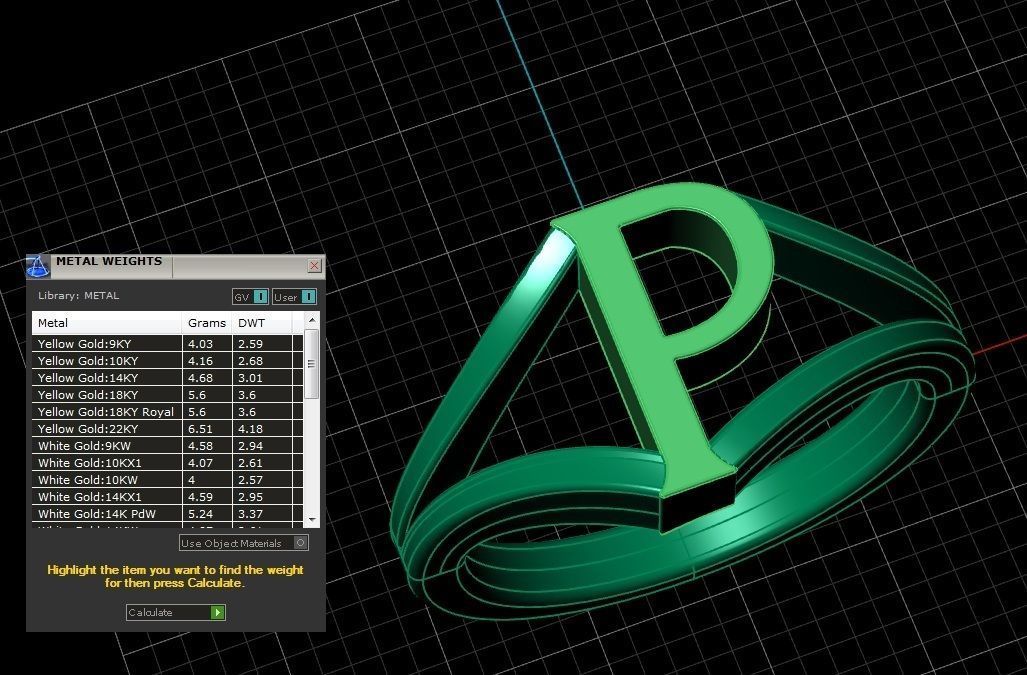Select the Yellow Gold:18KY row name
The image size is (1027, 675).
click(88, 395)
